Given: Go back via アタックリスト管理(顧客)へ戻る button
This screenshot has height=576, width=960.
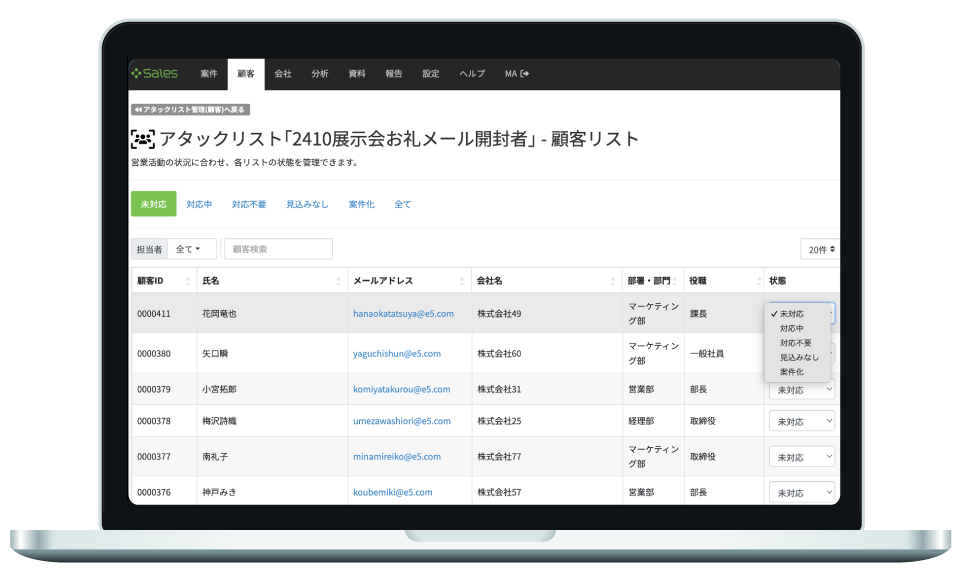Looking at the screenshot, I should click(x=189, y=110).
